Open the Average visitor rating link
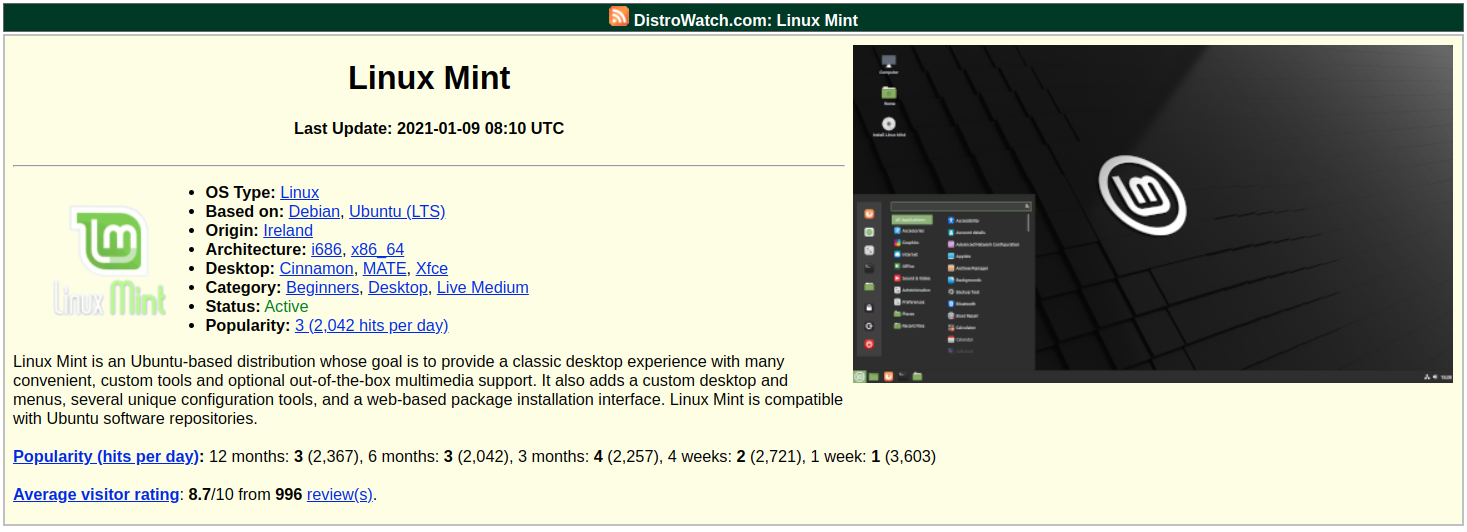Screen dimensions: 1467x532 [96, 495]
